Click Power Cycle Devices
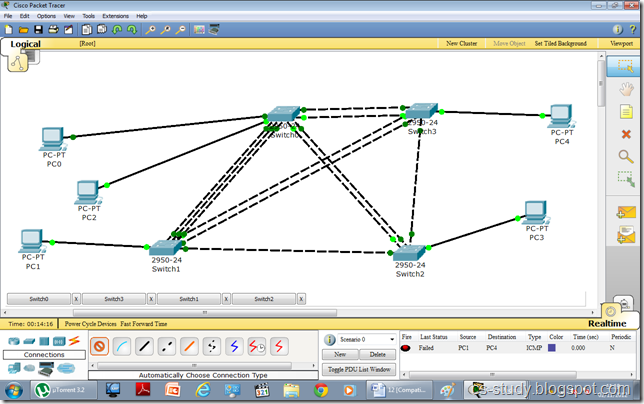This screenshot has width=644, height=404. (90, 324)
